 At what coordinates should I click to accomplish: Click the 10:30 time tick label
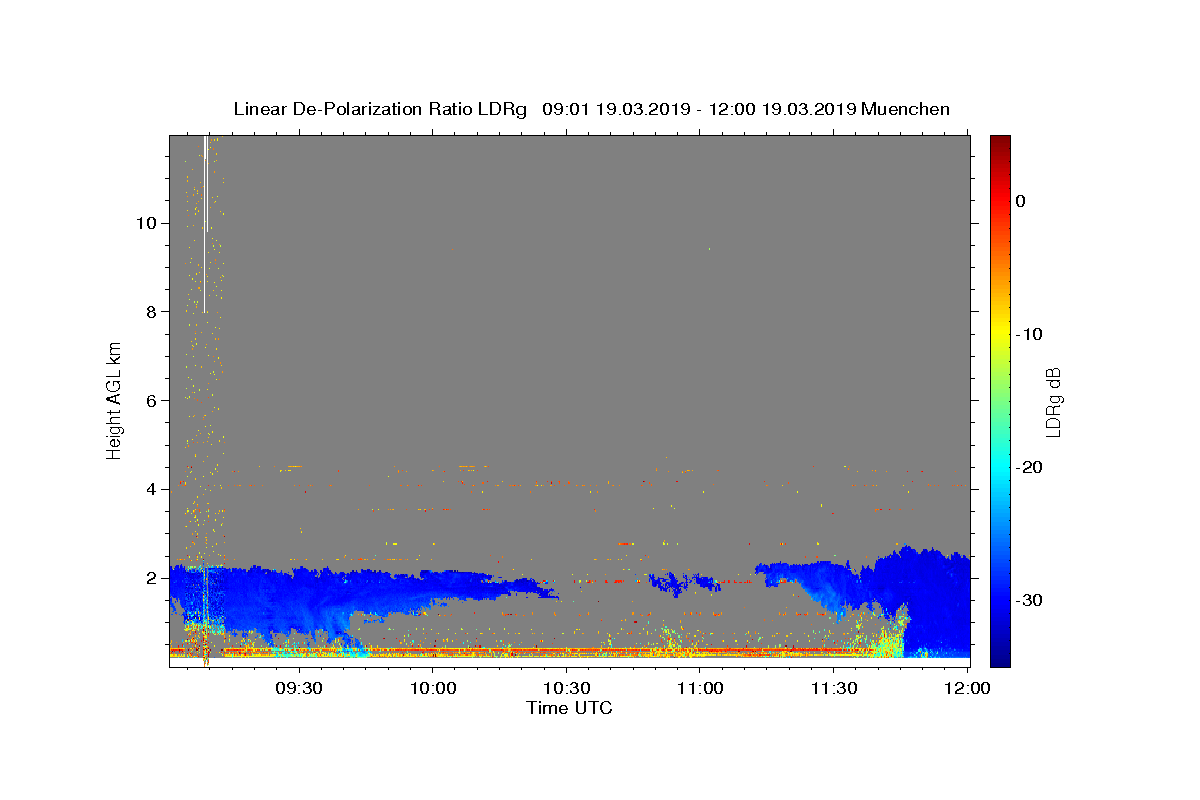tap(566, 689)
